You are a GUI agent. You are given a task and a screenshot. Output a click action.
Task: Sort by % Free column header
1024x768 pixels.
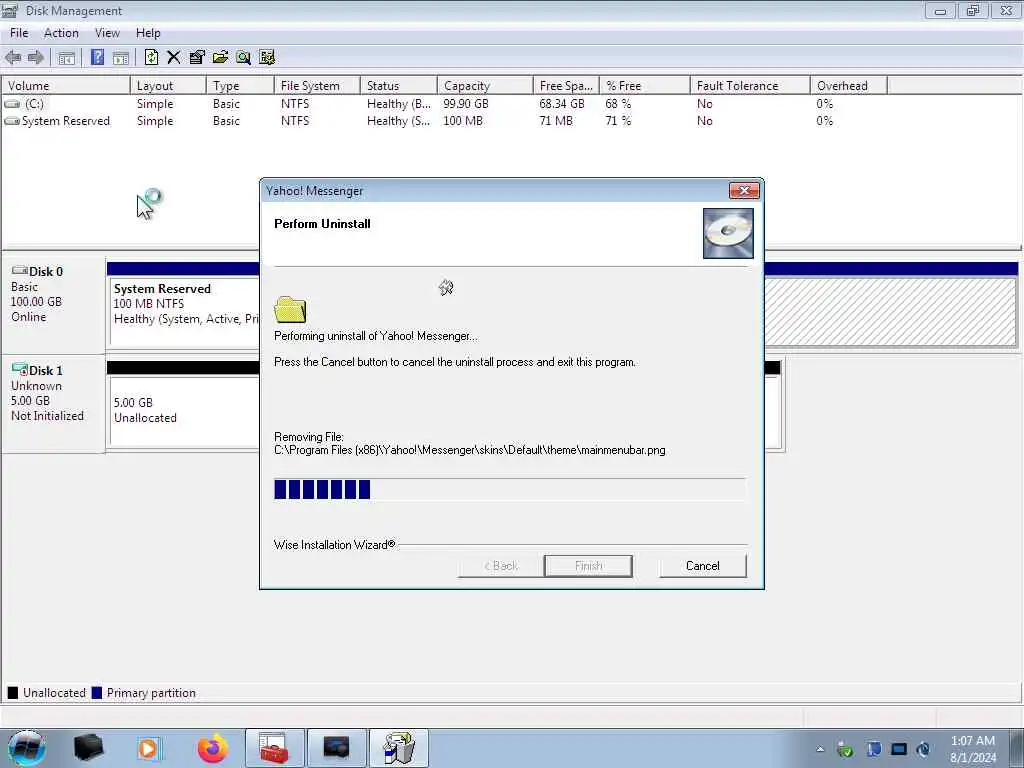click(645, 86)
